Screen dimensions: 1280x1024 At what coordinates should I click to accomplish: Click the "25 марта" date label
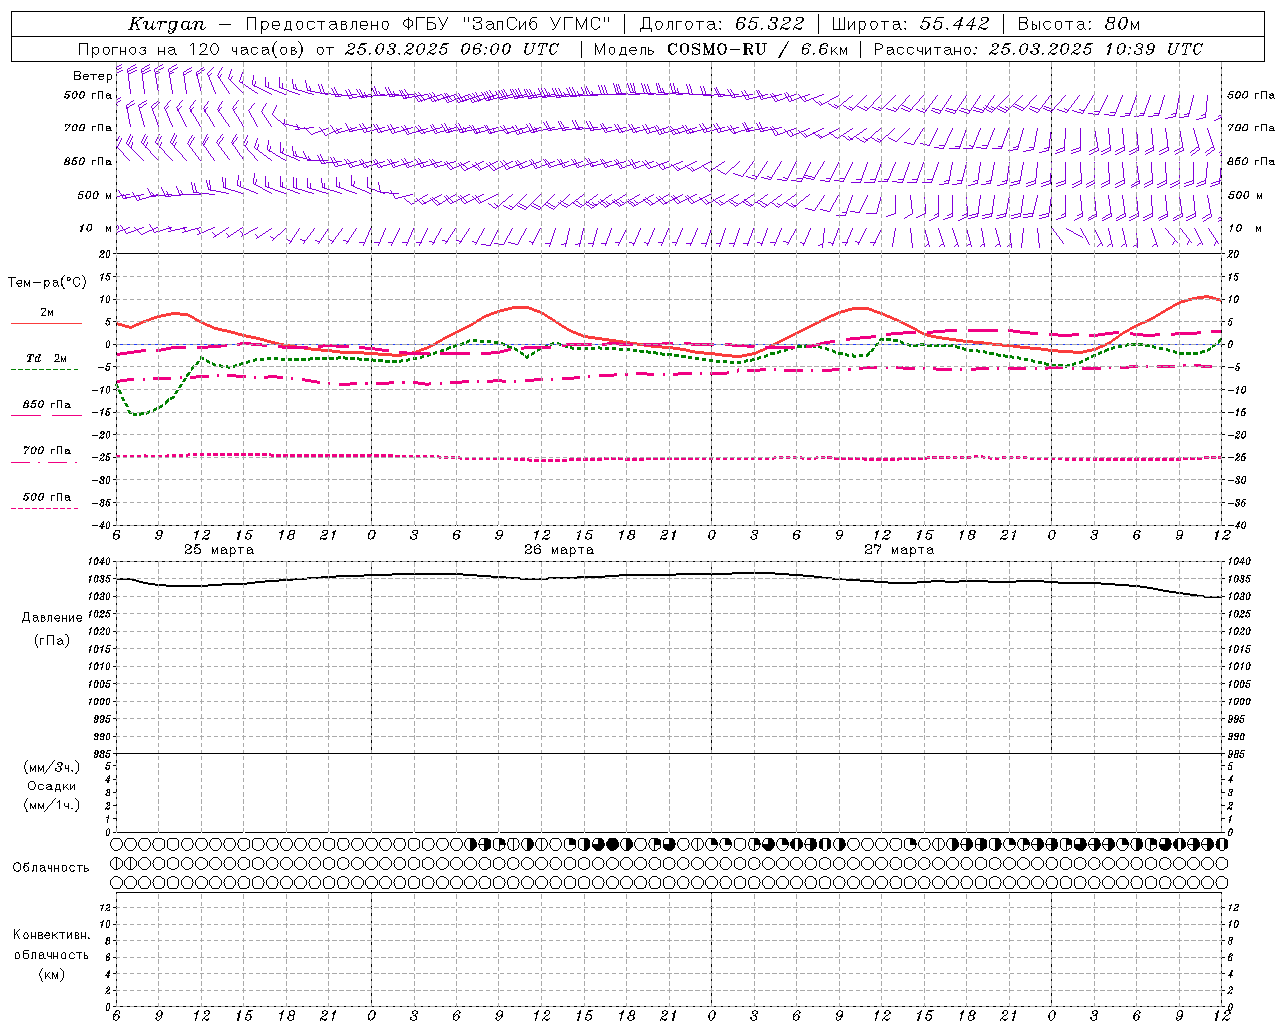click(x=219, y=550)
